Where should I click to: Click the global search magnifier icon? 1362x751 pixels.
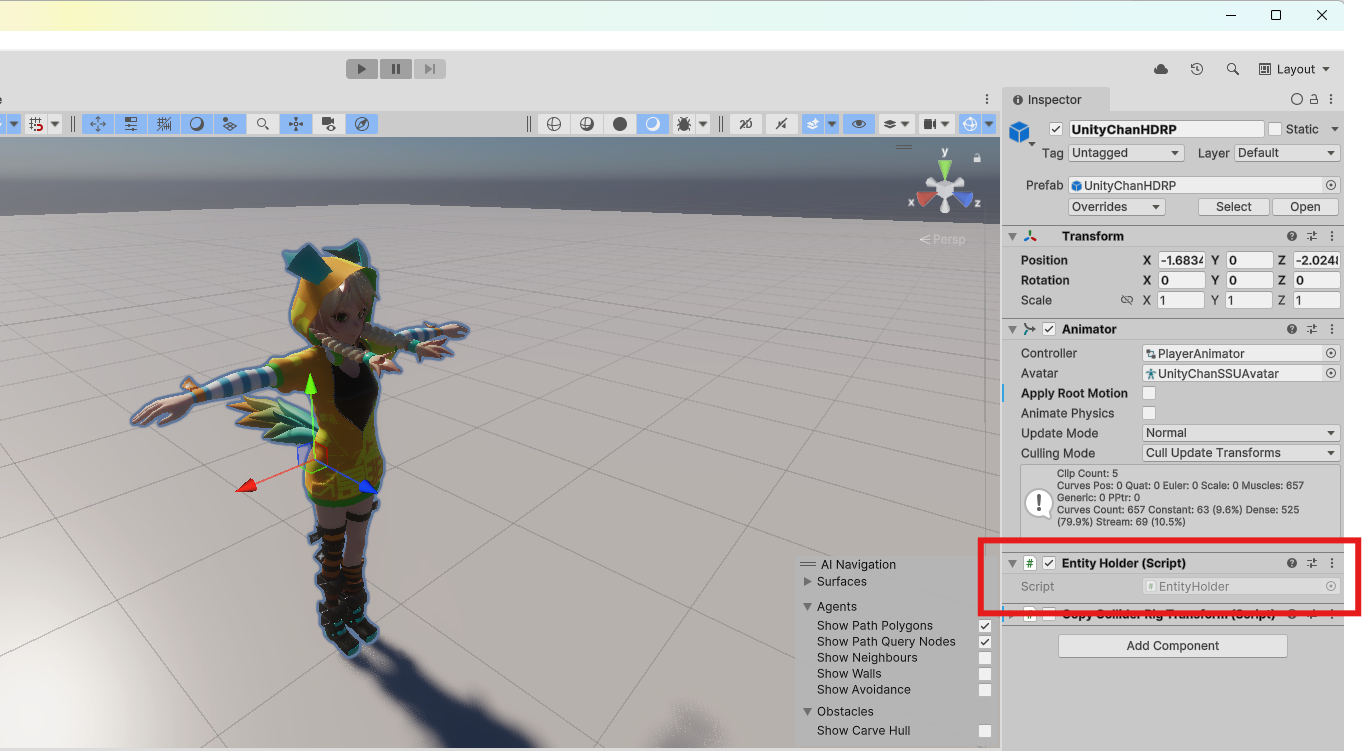click(1233, 69)
